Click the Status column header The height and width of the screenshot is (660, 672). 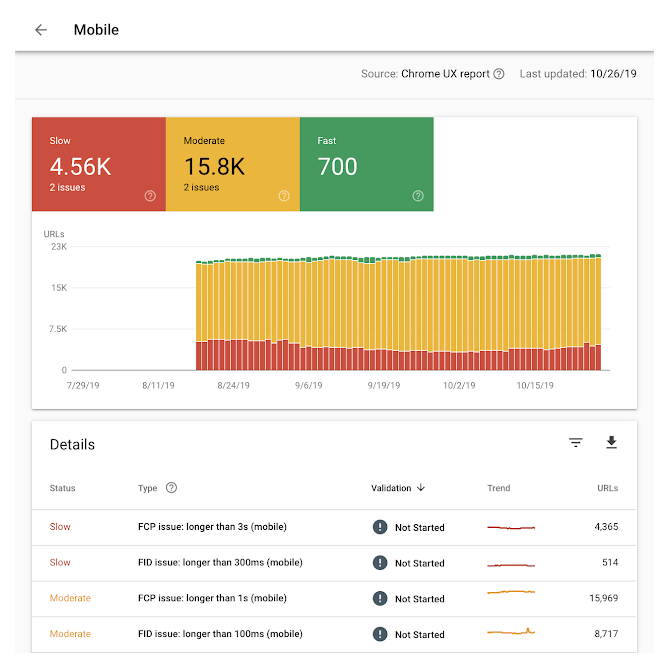(x=63, y=488)
